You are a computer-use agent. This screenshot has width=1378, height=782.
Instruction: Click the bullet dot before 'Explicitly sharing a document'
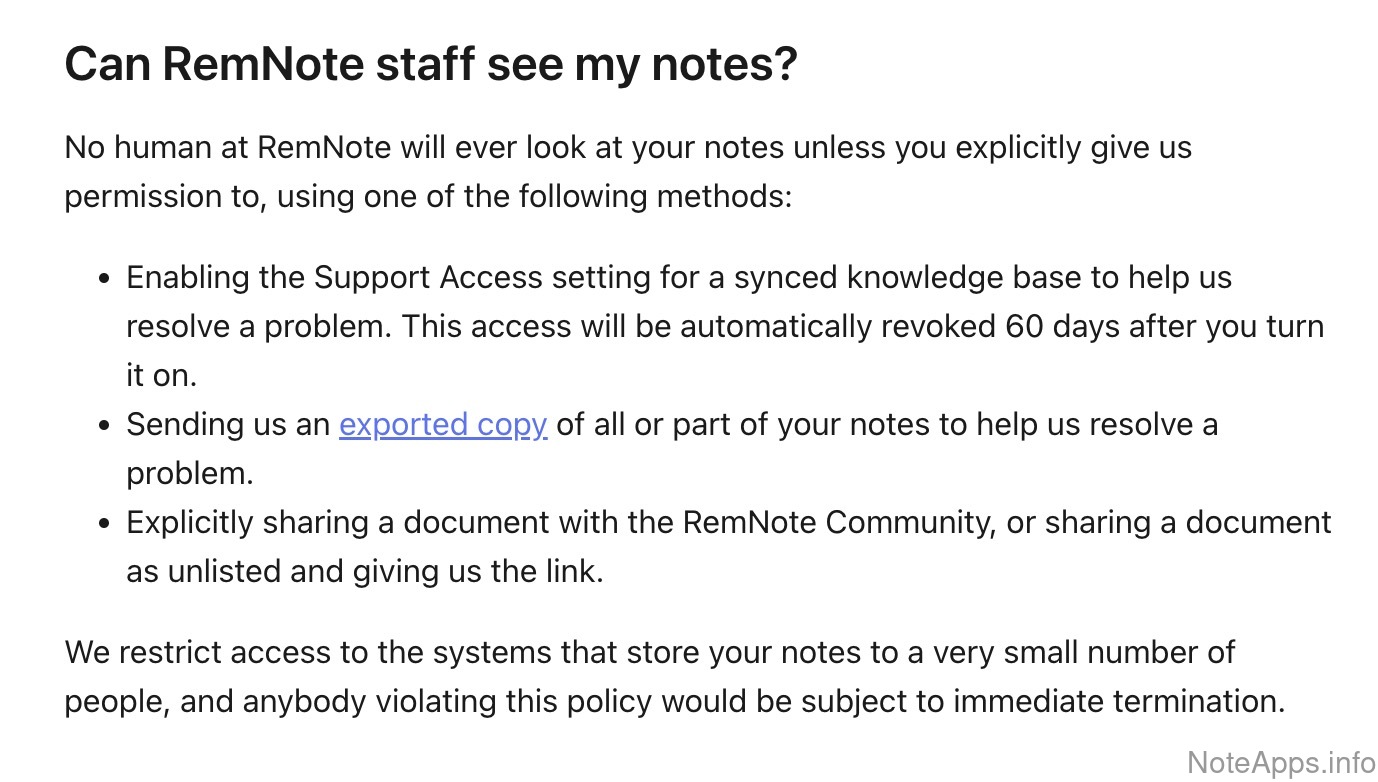click(105, 524)
